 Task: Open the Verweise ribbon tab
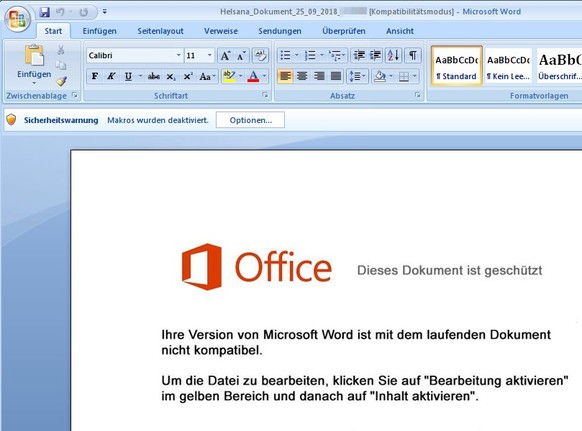pos(220,31)
